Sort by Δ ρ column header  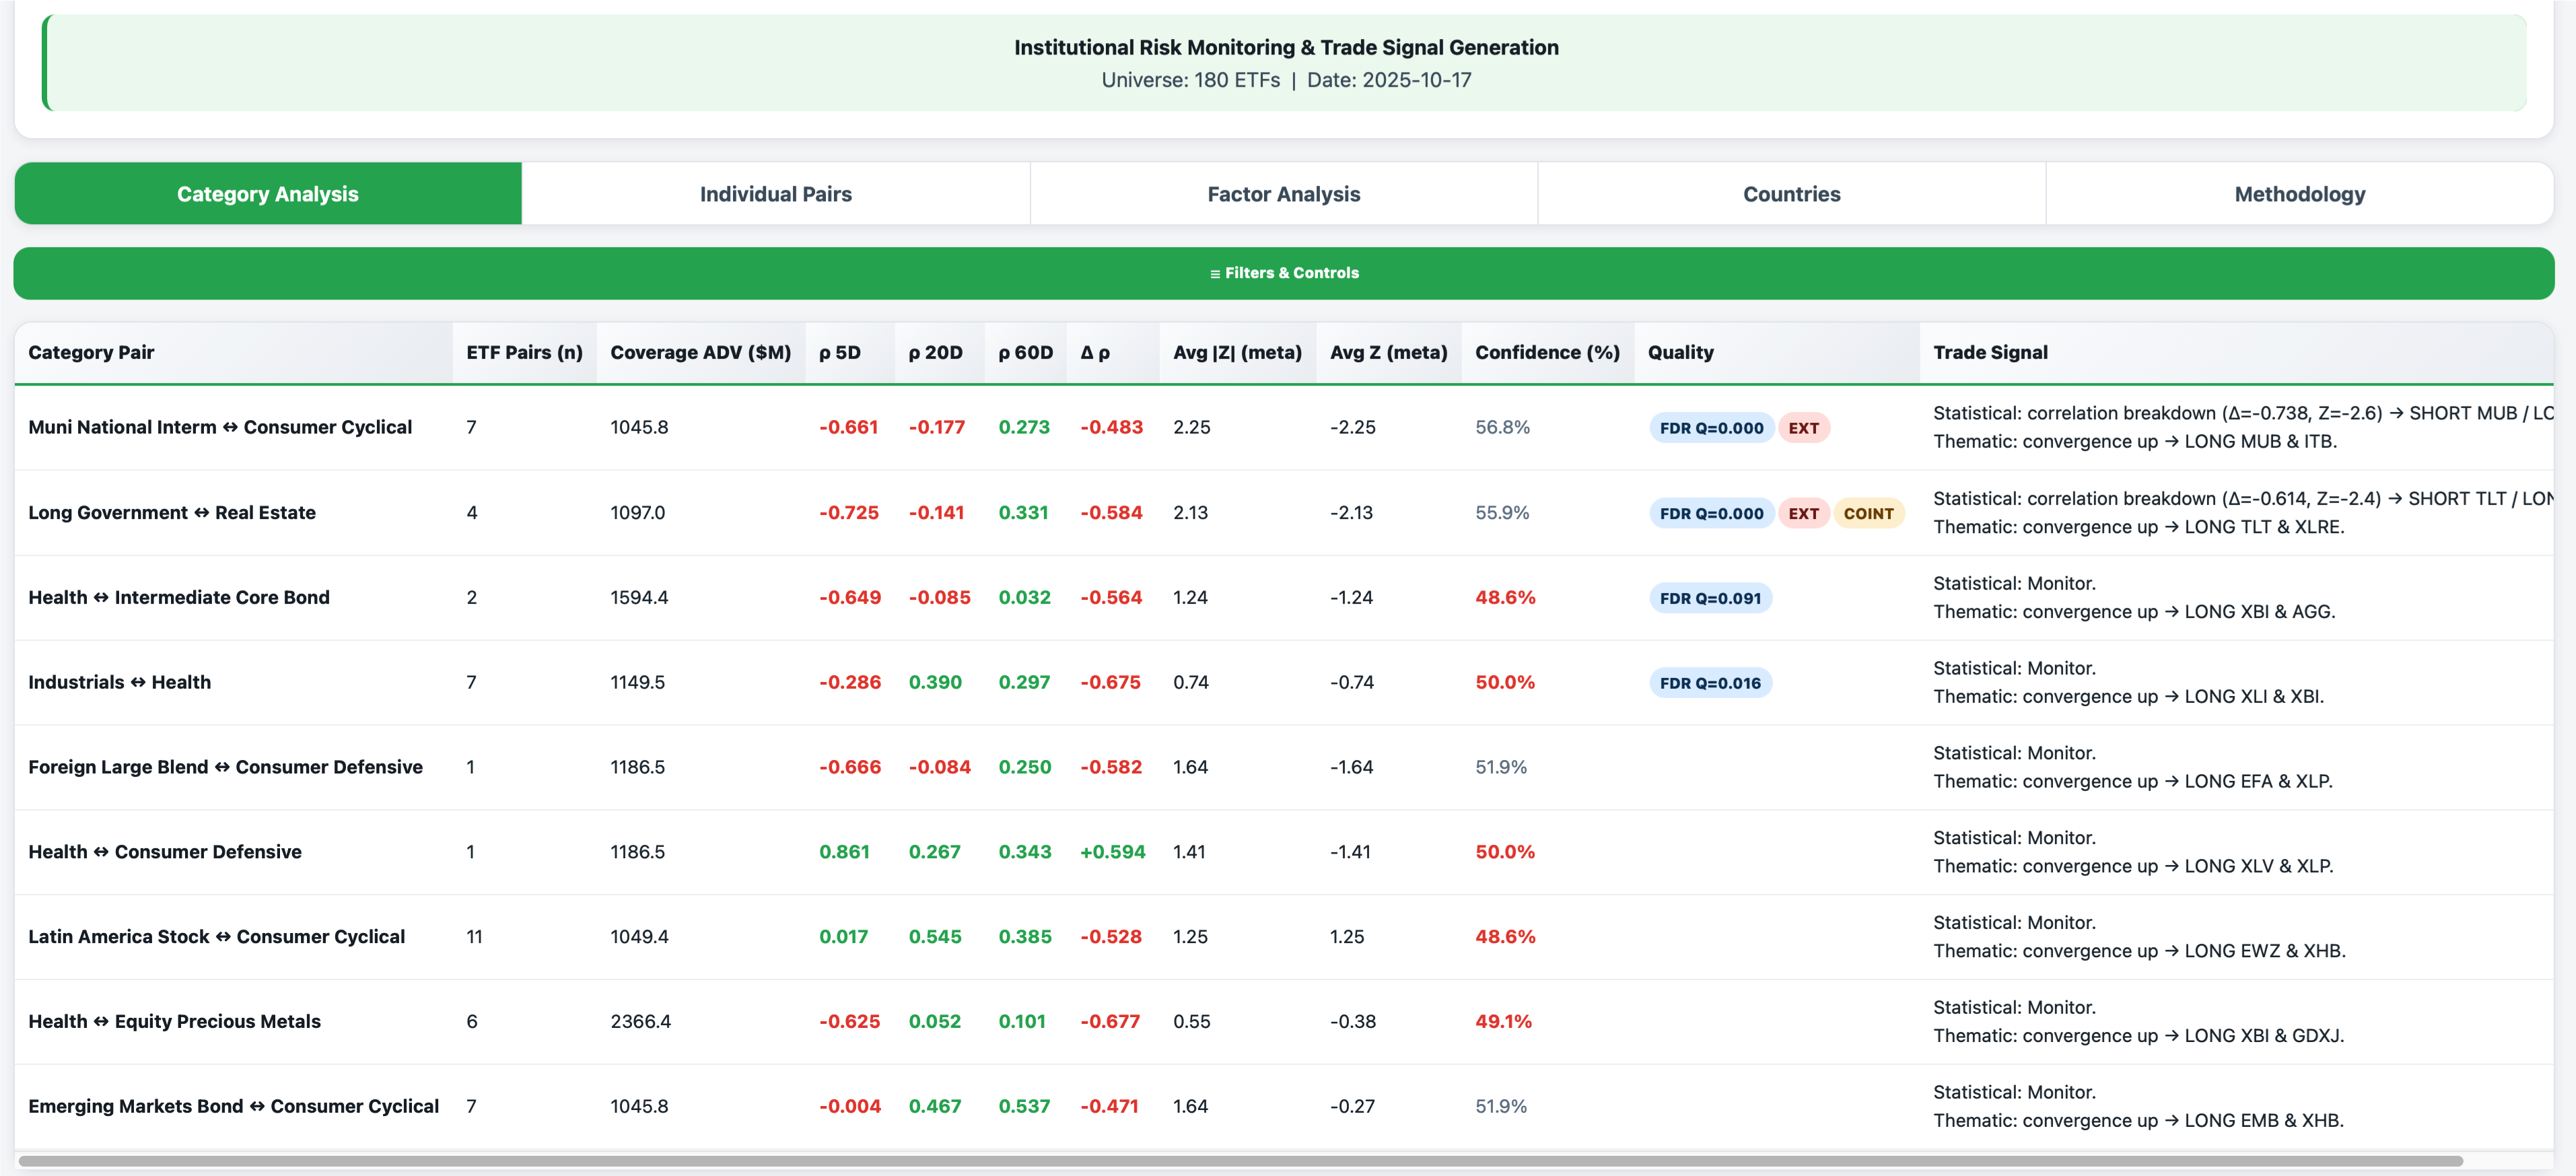click(1095, 352)
